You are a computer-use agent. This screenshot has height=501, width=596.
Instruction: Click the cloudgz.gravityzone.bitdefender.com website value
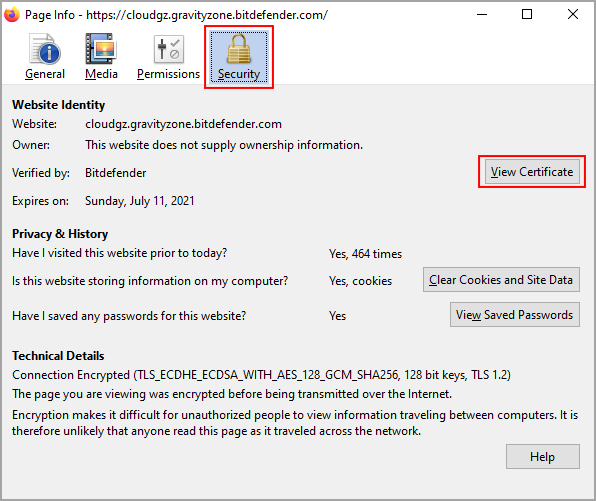coord(183,124)
